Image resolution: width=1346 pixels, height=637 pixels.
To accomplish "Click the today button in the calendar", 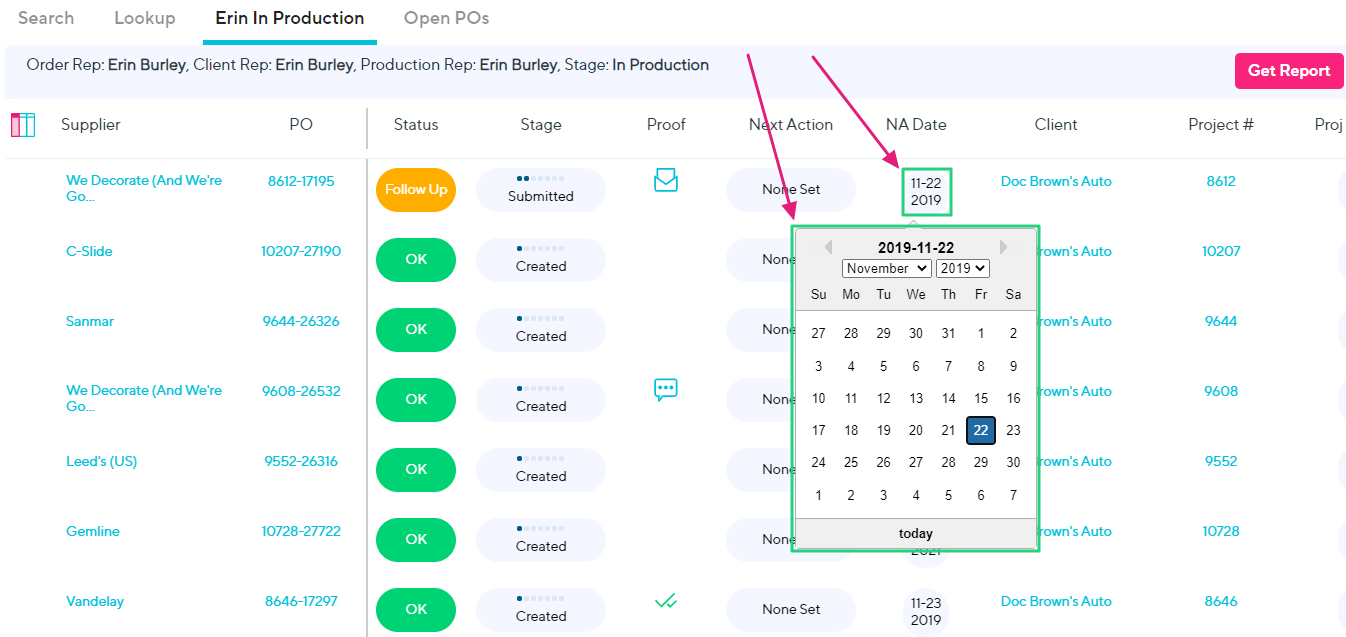I will [916, 534].
